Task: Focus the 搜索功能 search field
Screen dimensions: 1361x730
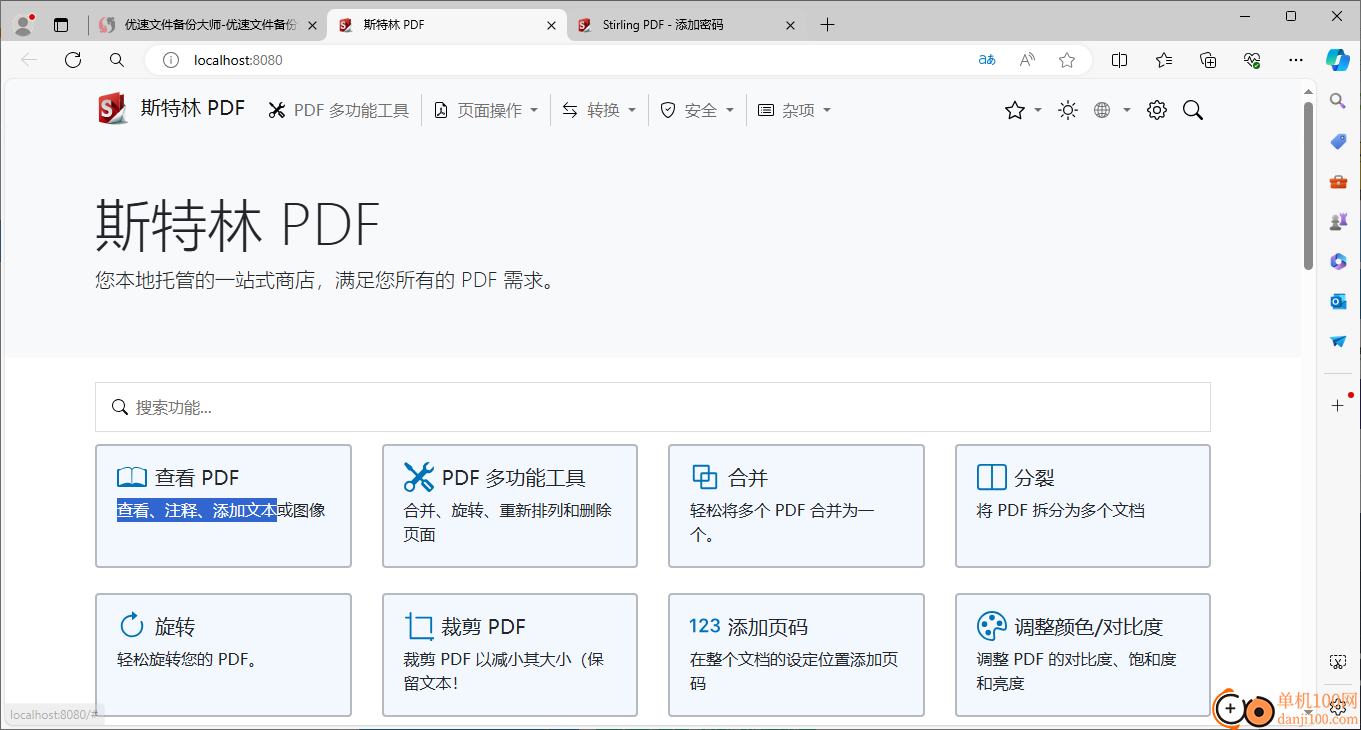Action: [x=653, y=407]
